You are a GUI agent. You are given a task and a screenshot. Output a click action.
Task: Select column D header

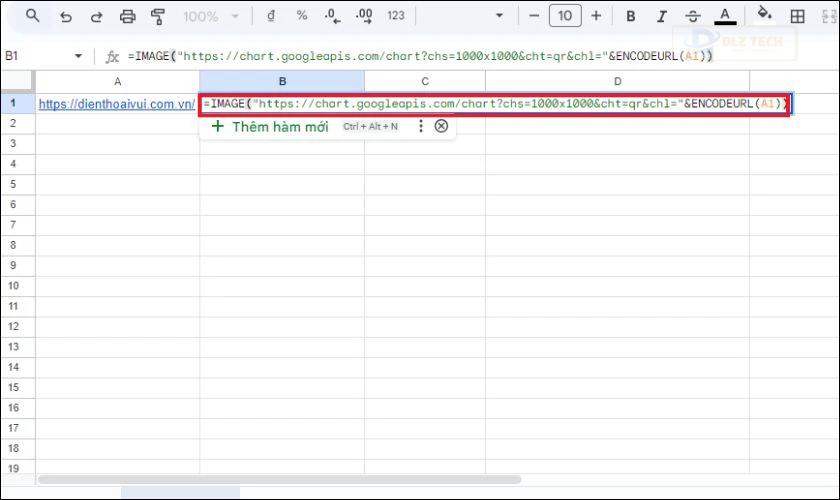click(617, 81)
